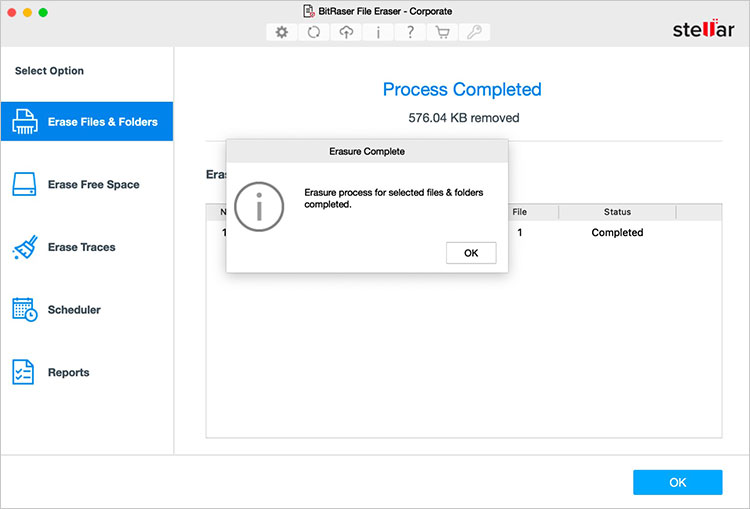
Task: Click the yellow minimize window button
Action: pyautogui.click(x=27, y=12)
